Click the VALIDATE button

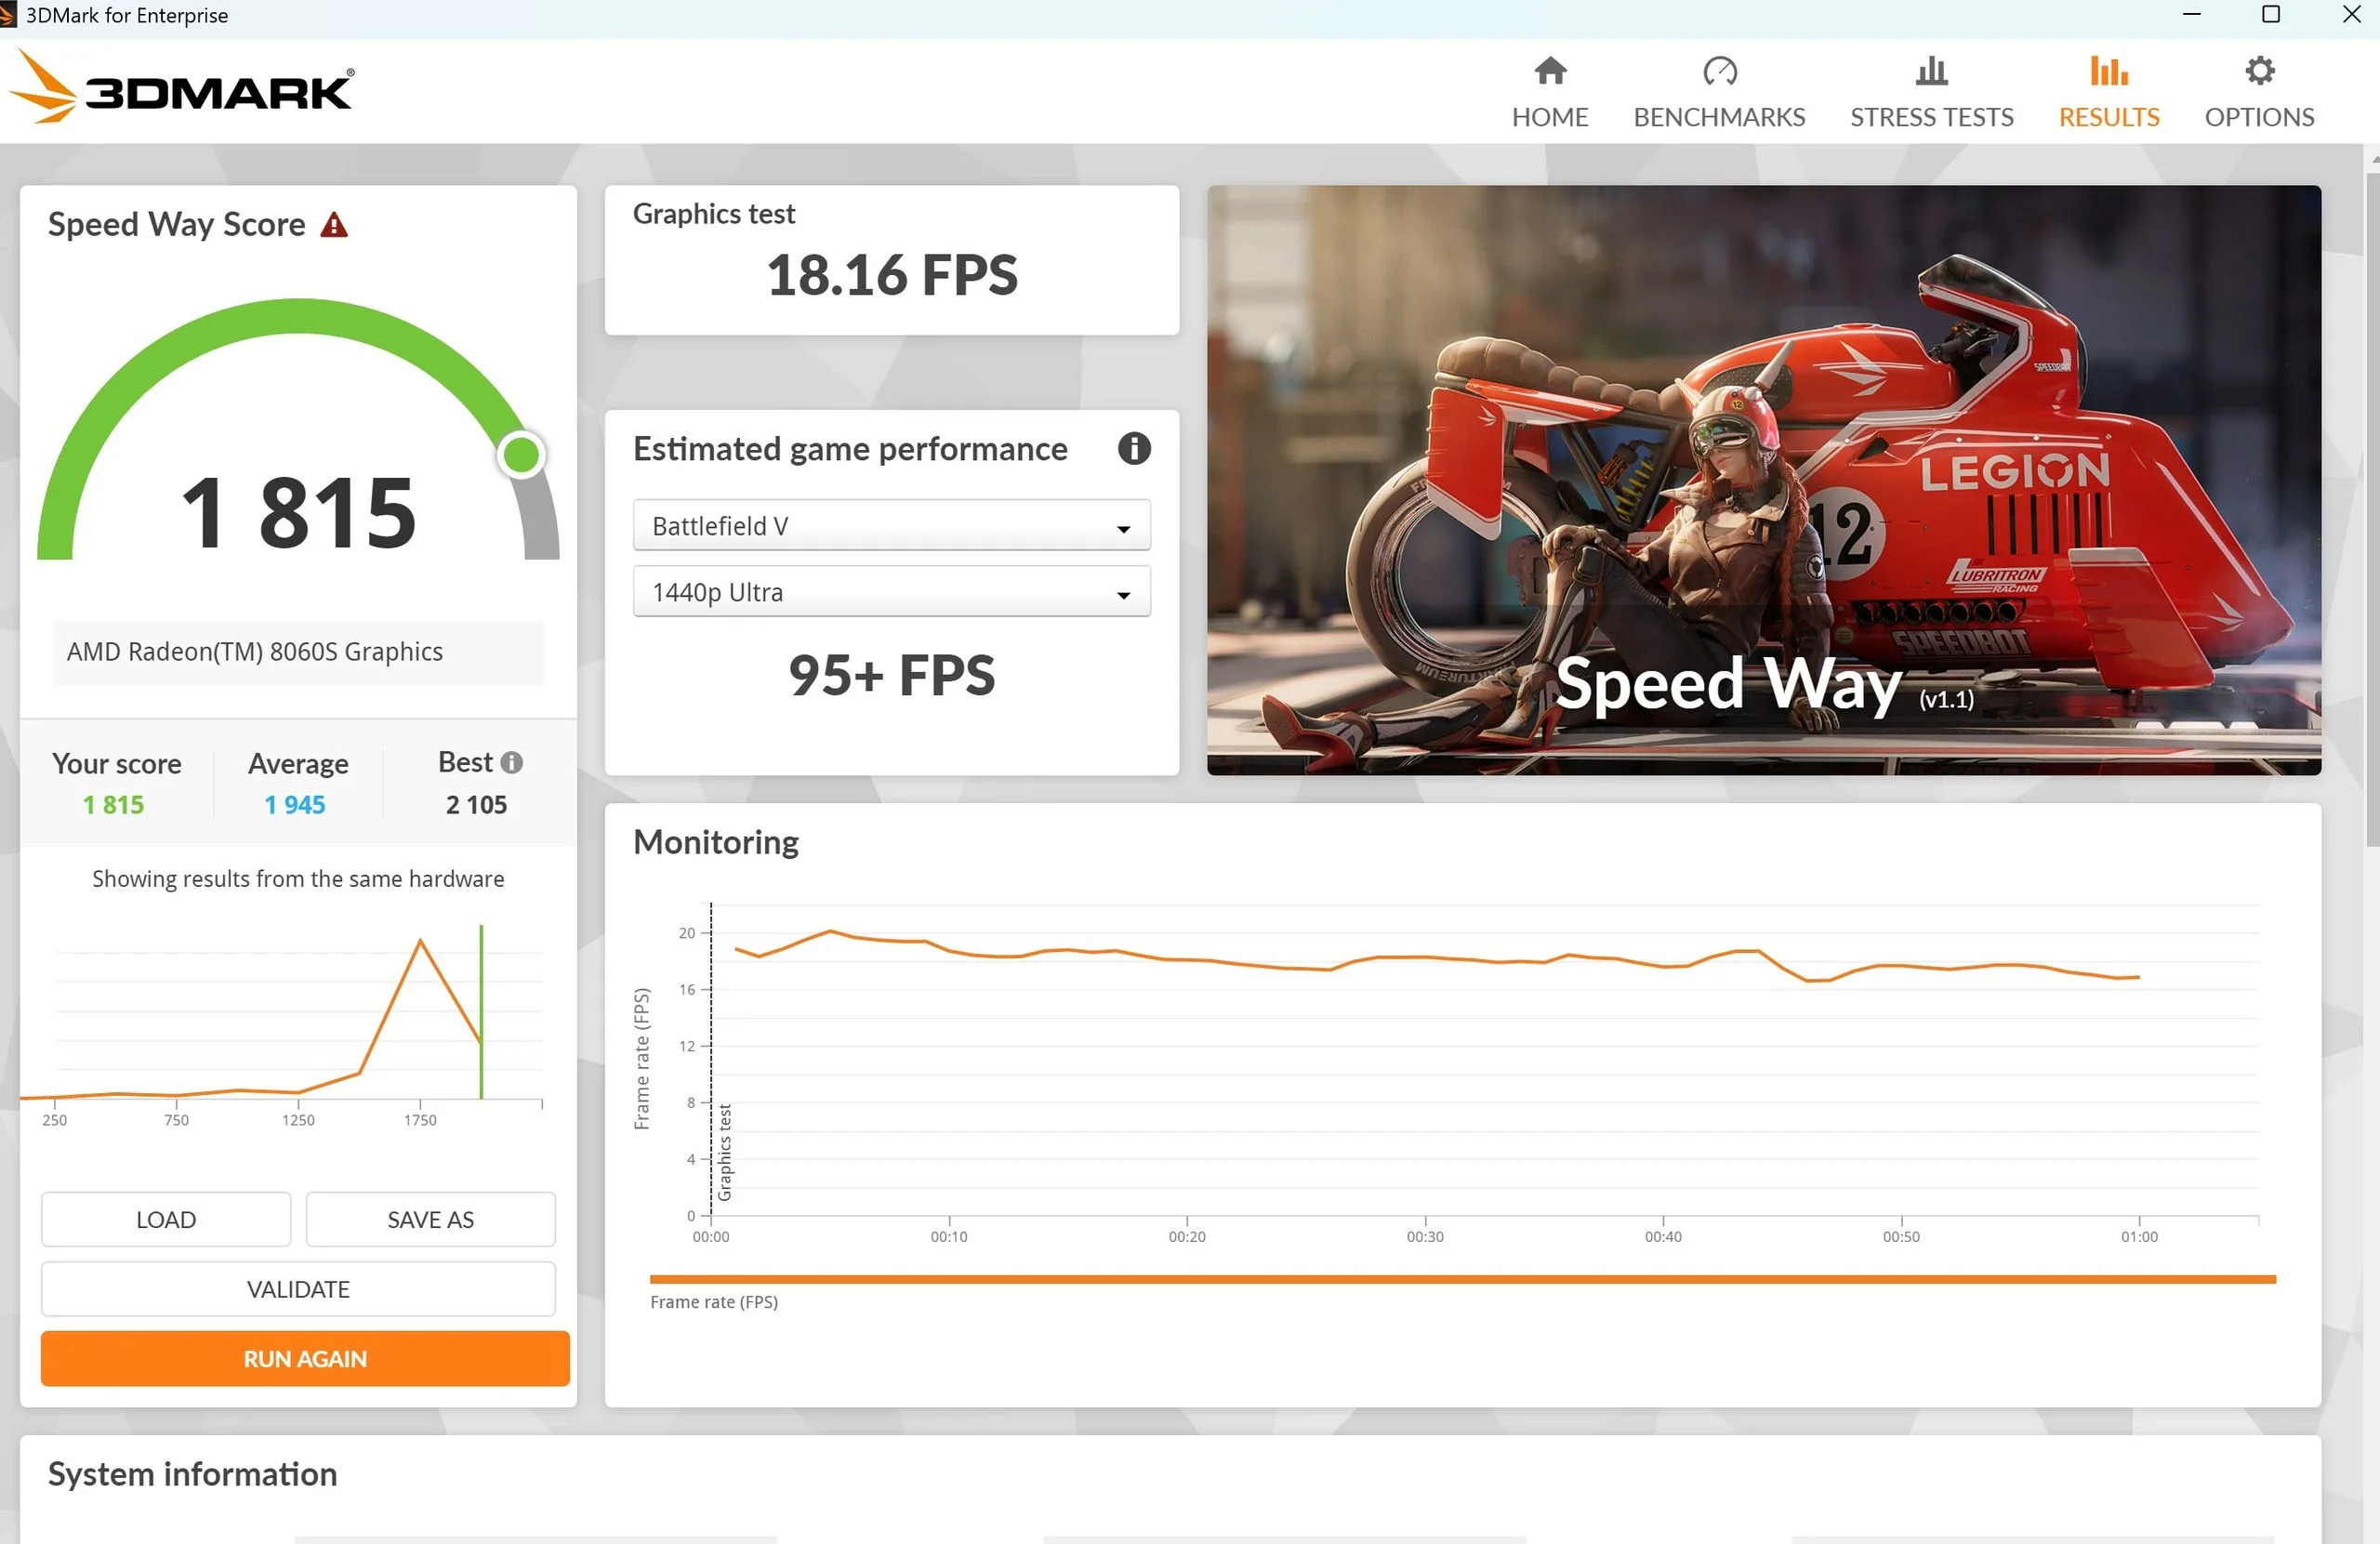pyautogui.click(x=298, y=1289)
